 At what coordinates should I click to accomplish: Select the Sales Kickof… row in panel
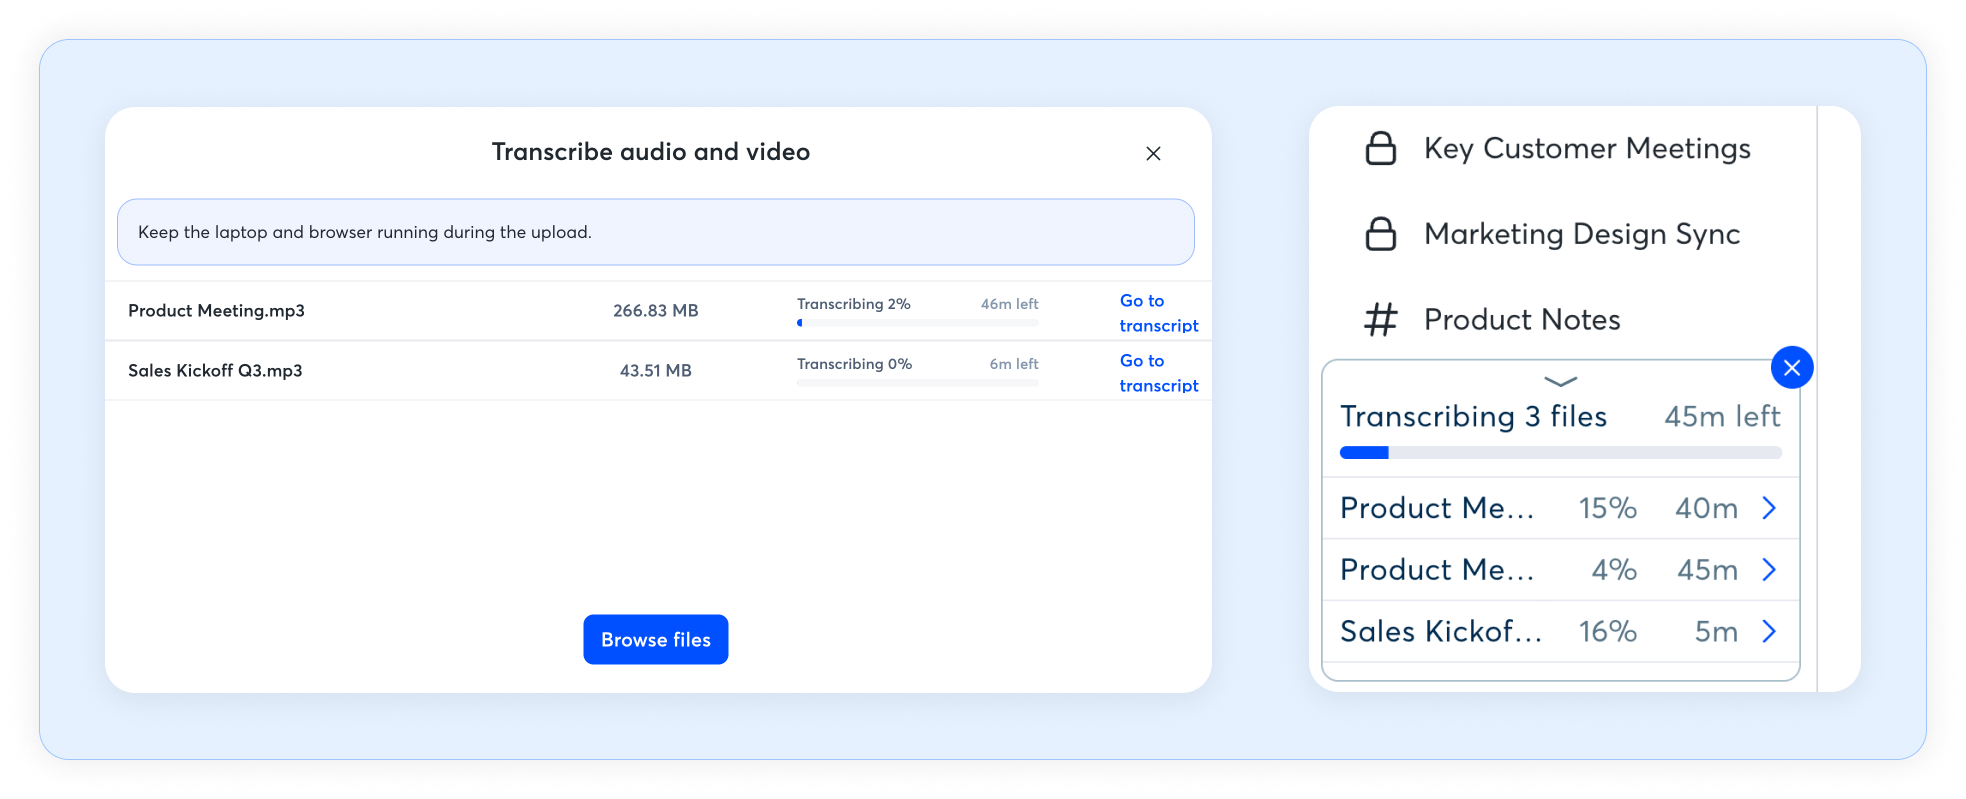point(1561,631)
